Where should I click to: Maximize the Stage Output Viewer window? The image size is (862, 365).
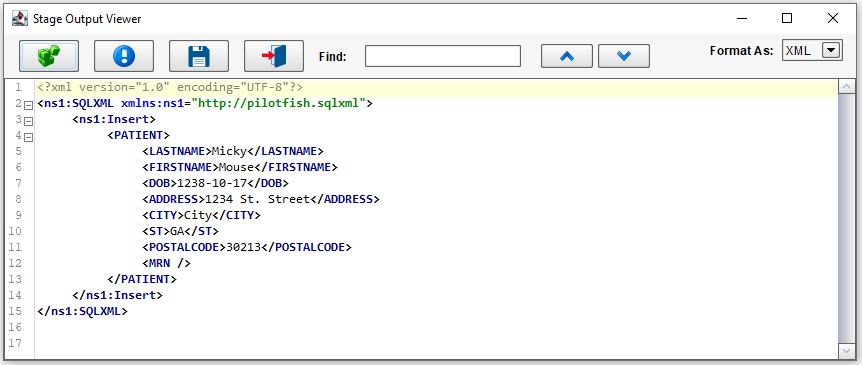(x=787, y=19)
